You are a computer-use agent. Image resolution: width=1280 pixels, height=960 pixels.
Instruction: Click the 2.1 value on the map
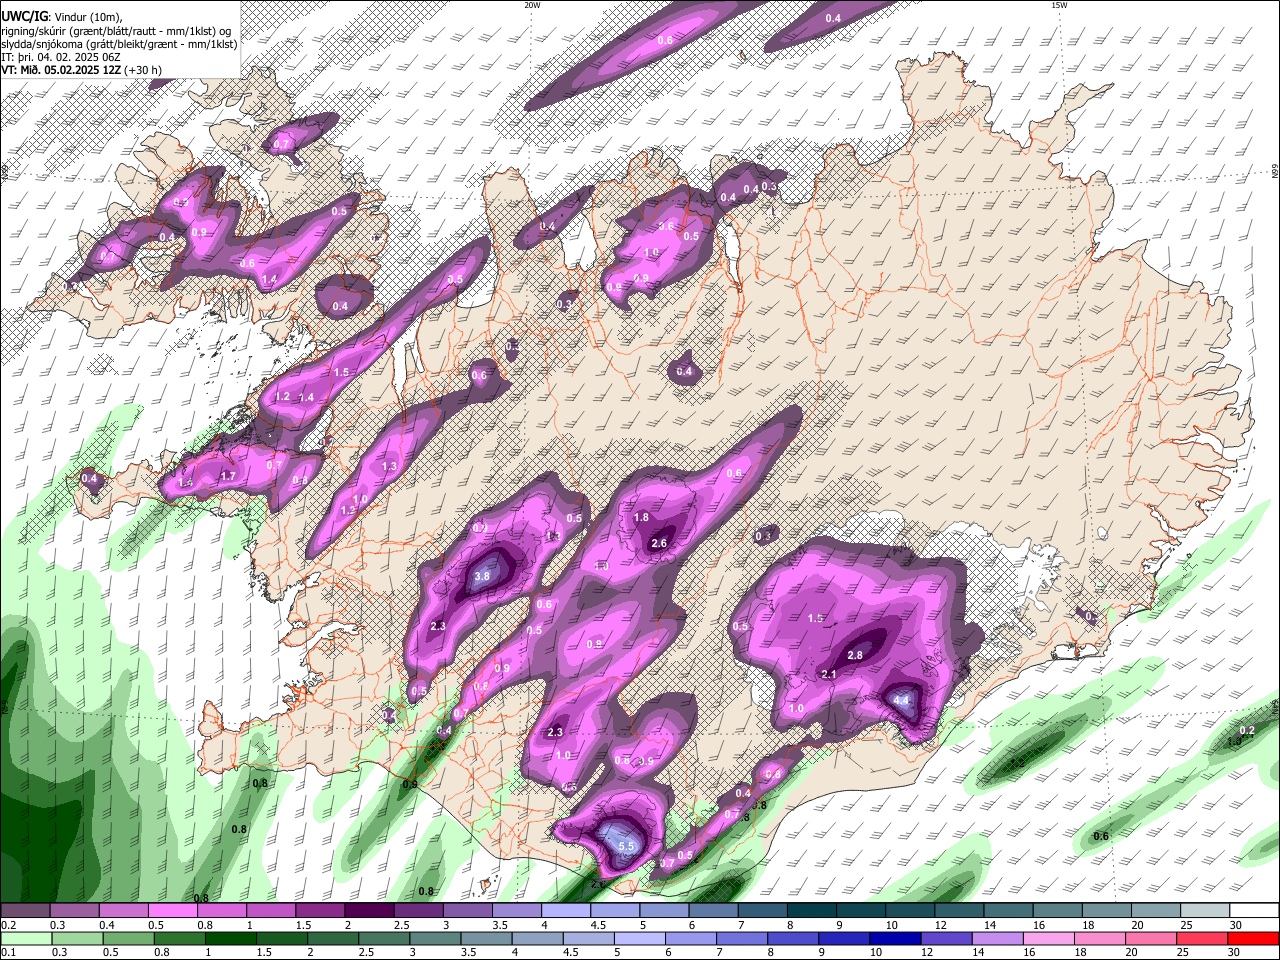pyautogui.click(x=829, y=675)
